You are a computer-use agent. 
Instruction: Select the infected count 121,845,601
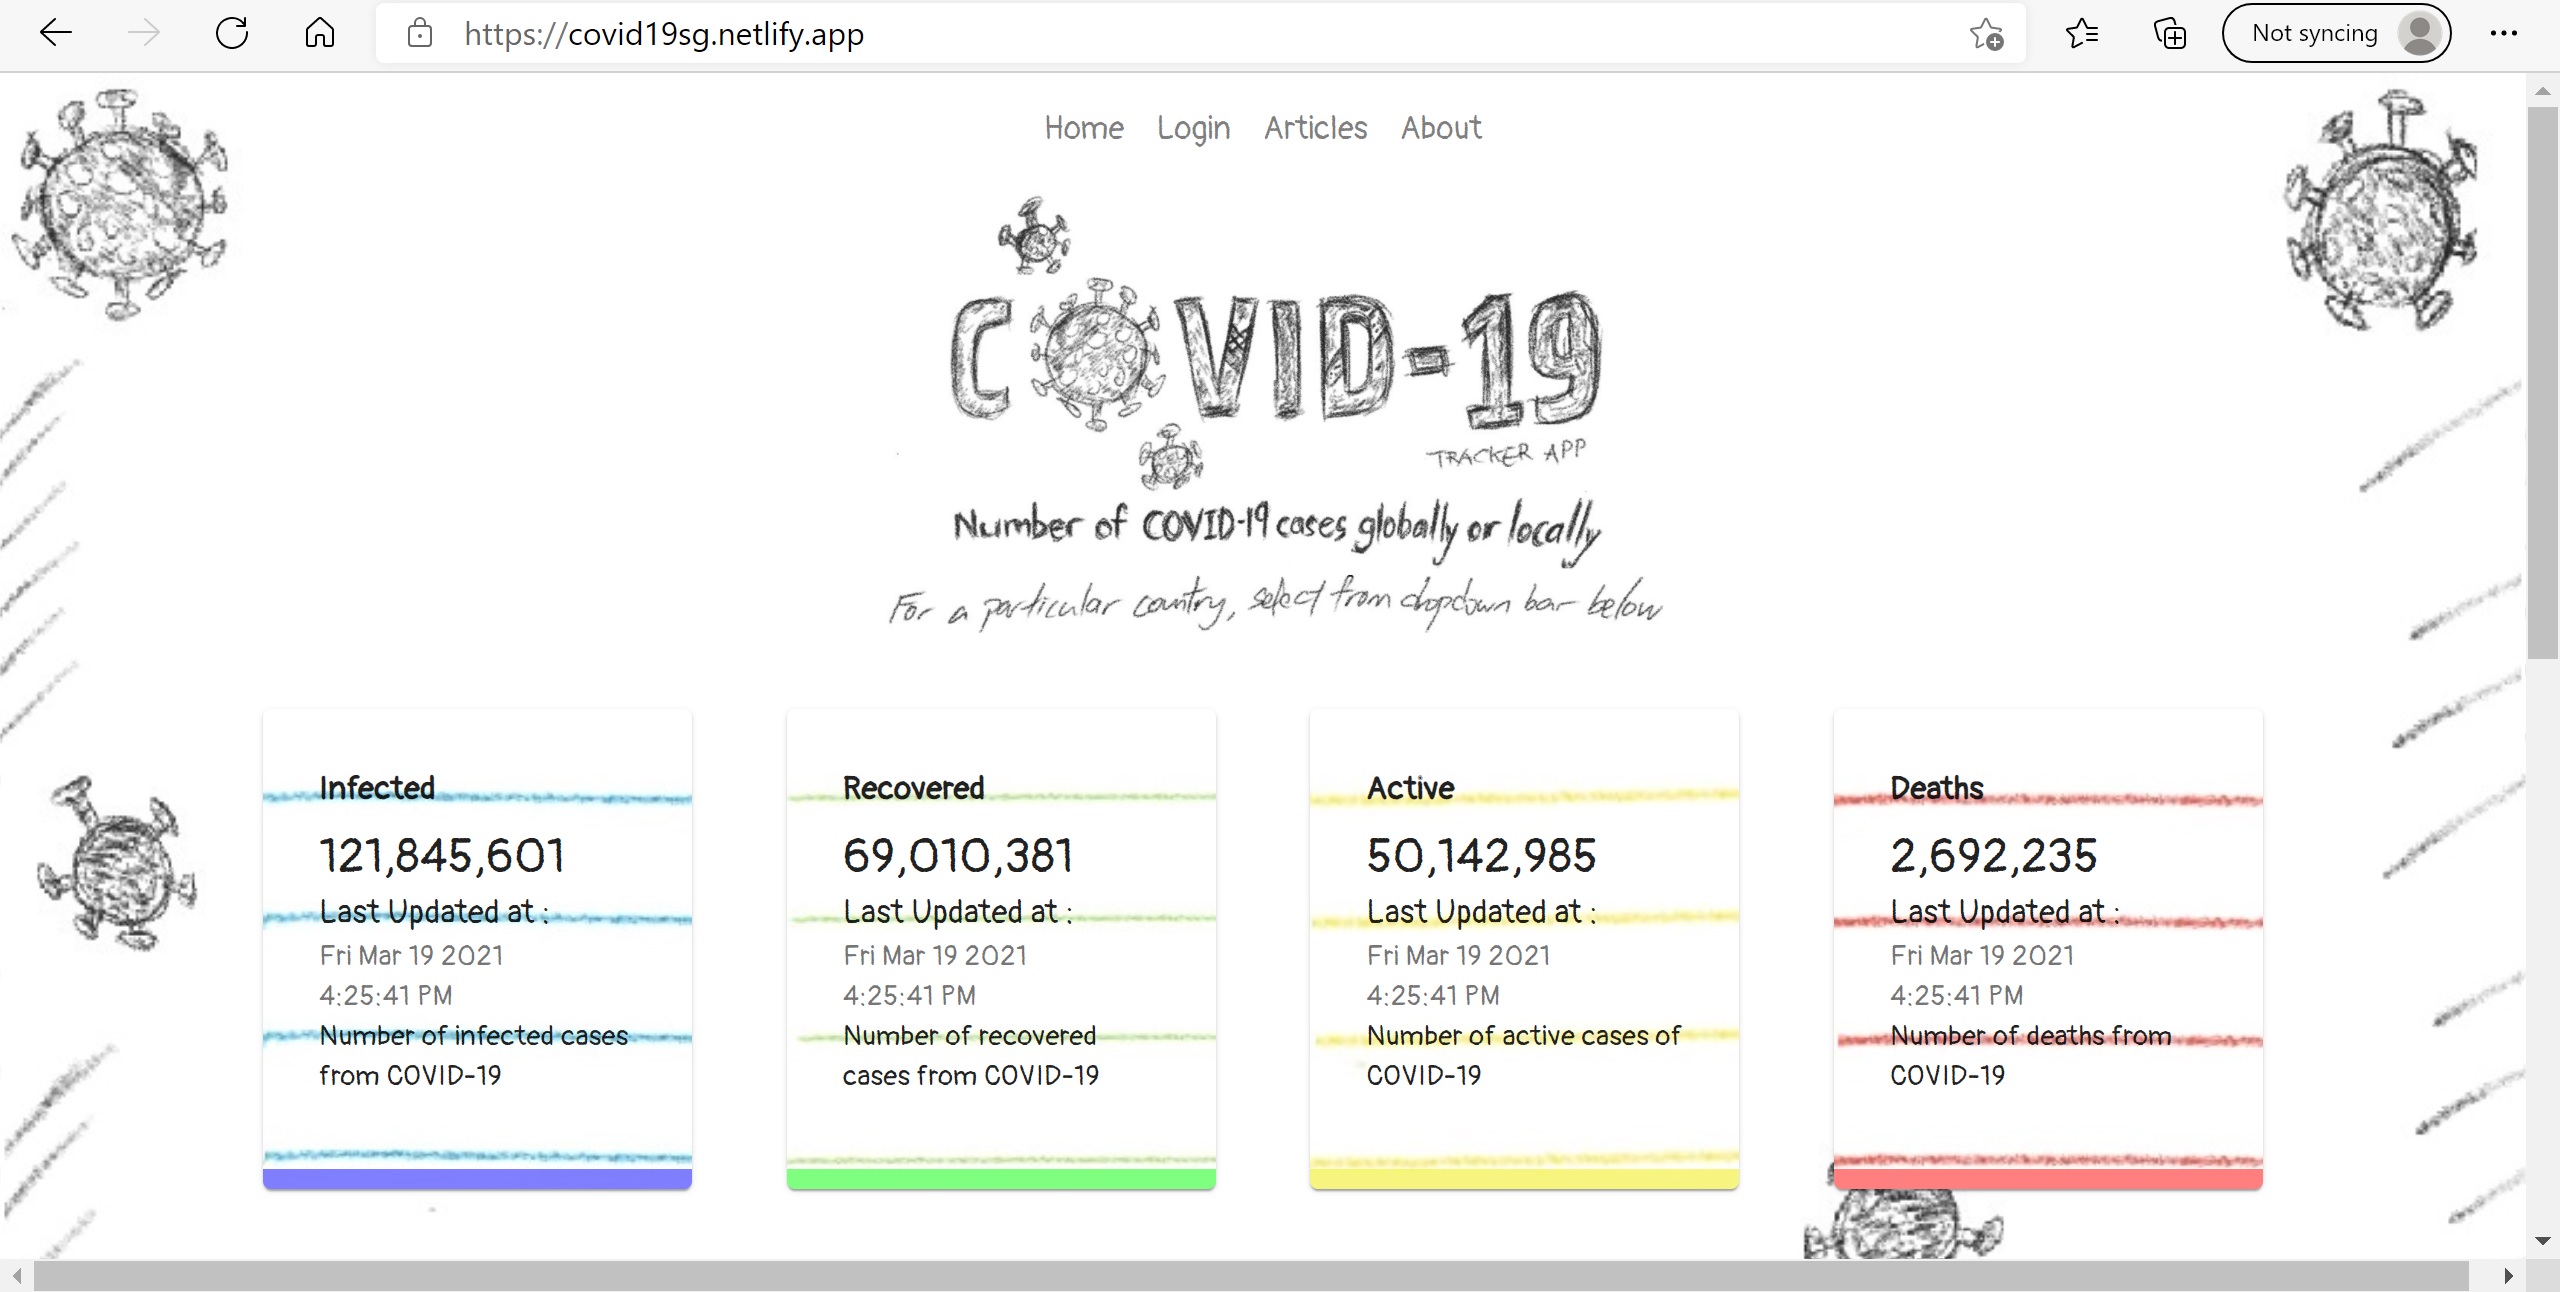point(442,855)
